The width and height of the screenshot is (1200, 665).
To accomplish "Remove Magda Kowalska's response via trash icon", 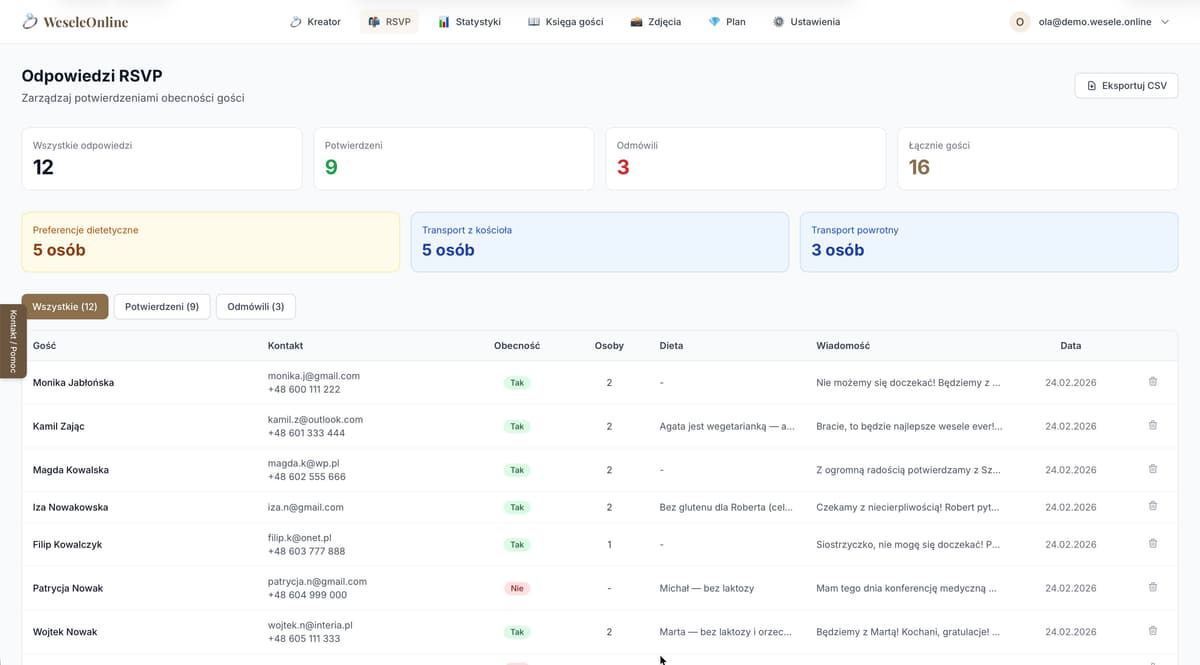I will click(1153, 469).
